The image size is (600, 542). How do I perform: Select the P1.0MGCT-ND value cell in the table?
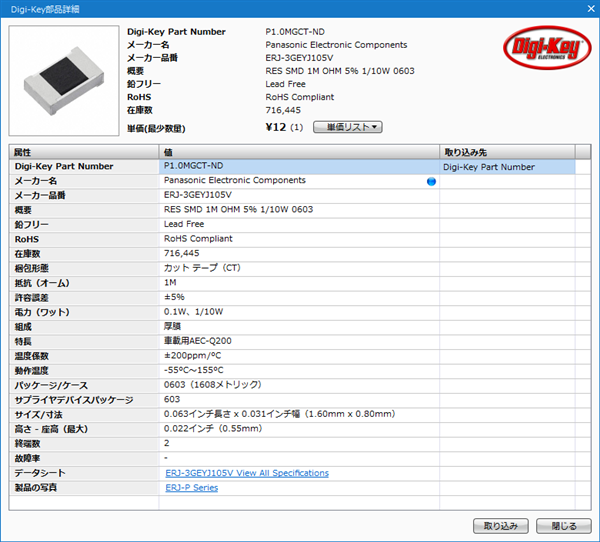point(299,167)
